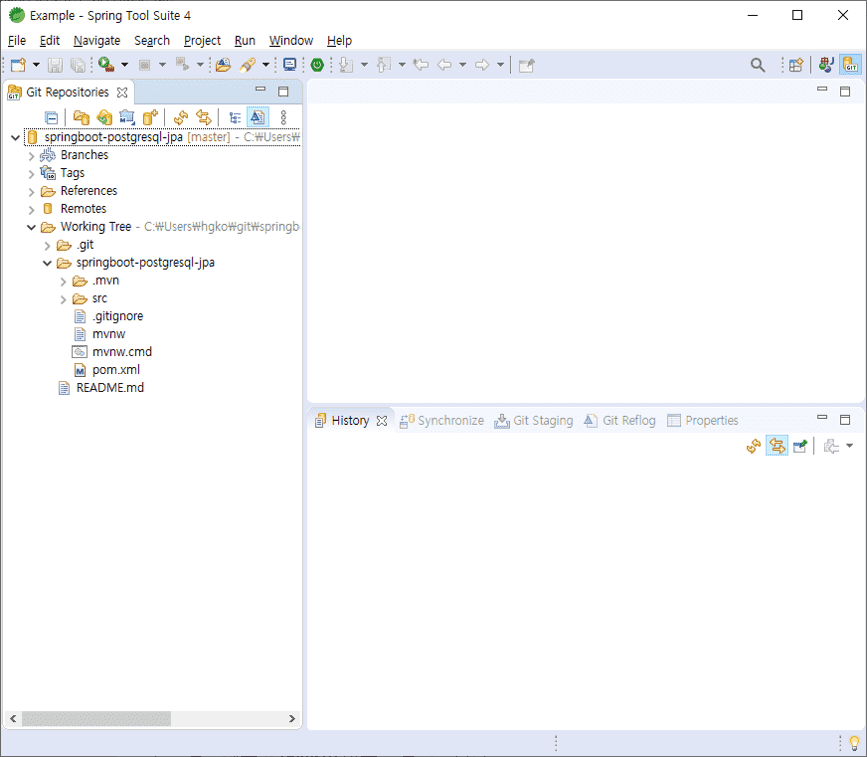867x757 pixels.
Task: Expand the Remotes node
Action: click(x=32, y=210)
